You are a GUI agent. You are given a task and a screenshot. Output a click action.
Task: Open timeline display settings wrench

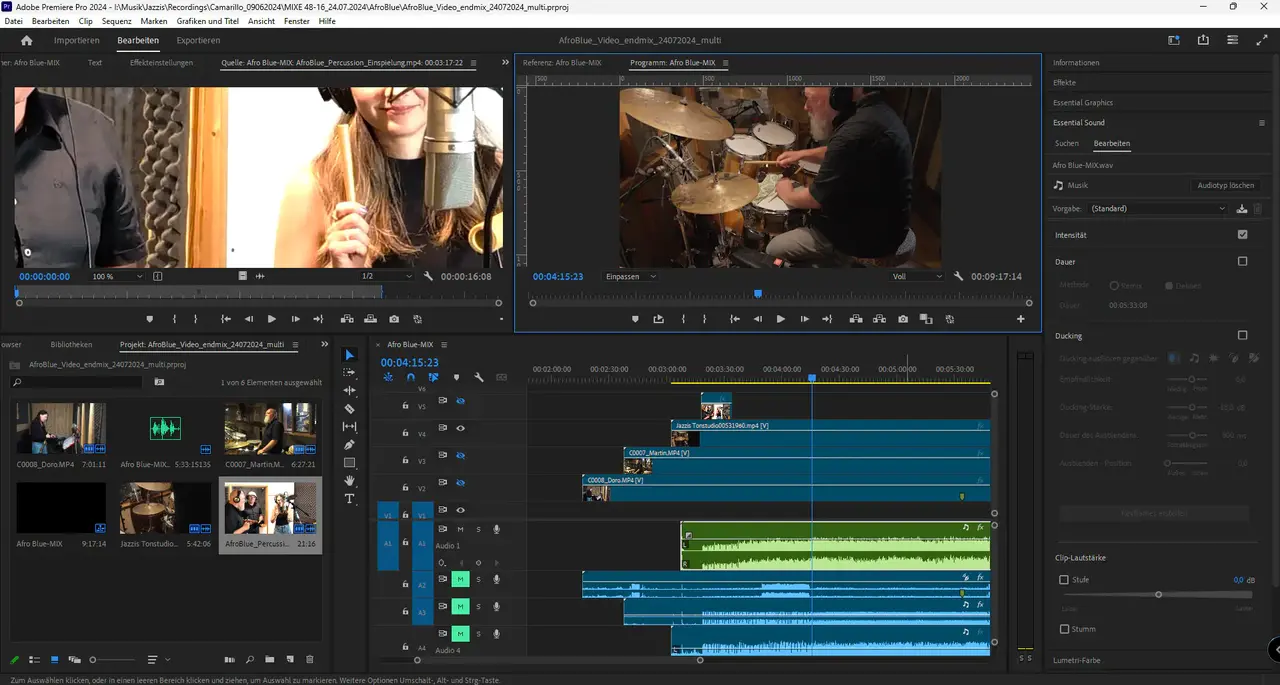(x=479, y=377)
